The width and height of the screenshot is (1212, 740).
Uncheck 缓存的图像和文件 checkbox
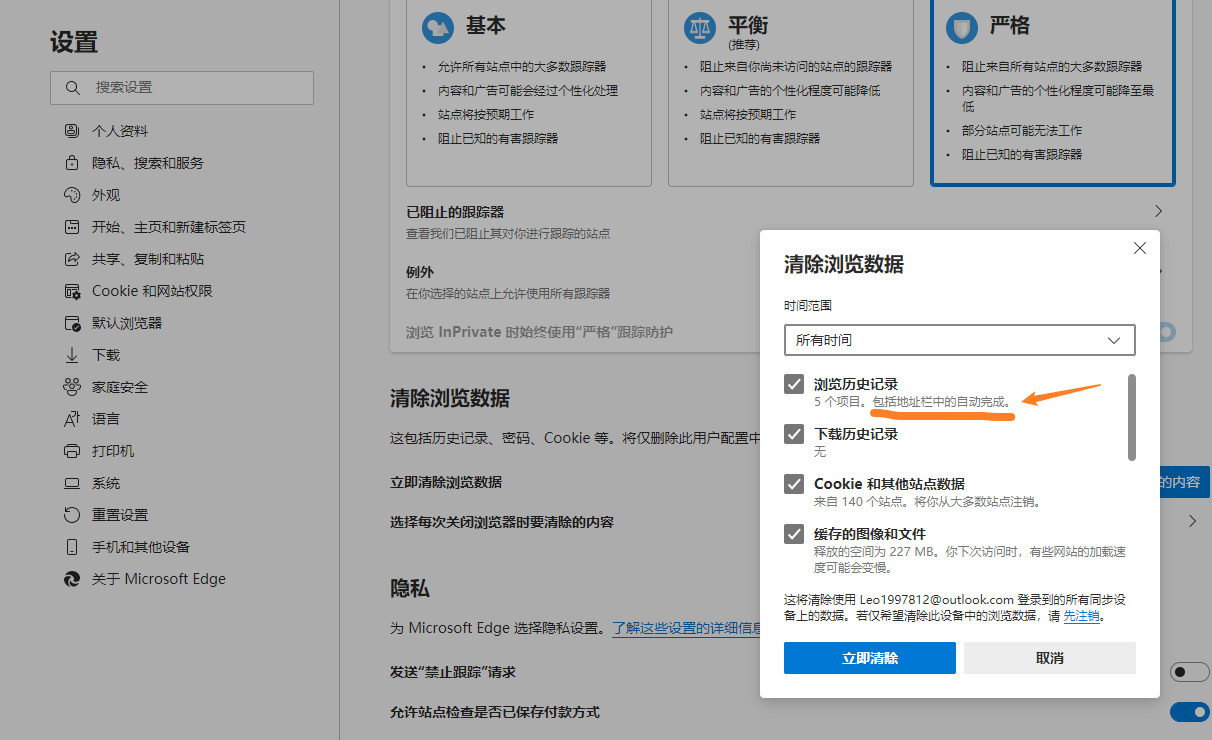(x=794, y=534)
